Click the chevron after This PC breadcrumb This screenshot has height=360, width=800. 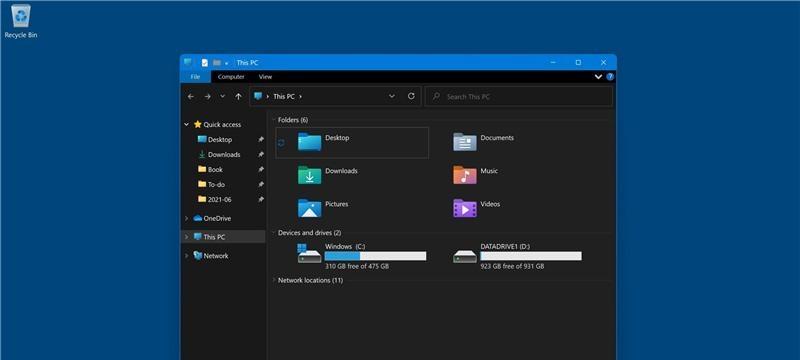tap(301, 96)
